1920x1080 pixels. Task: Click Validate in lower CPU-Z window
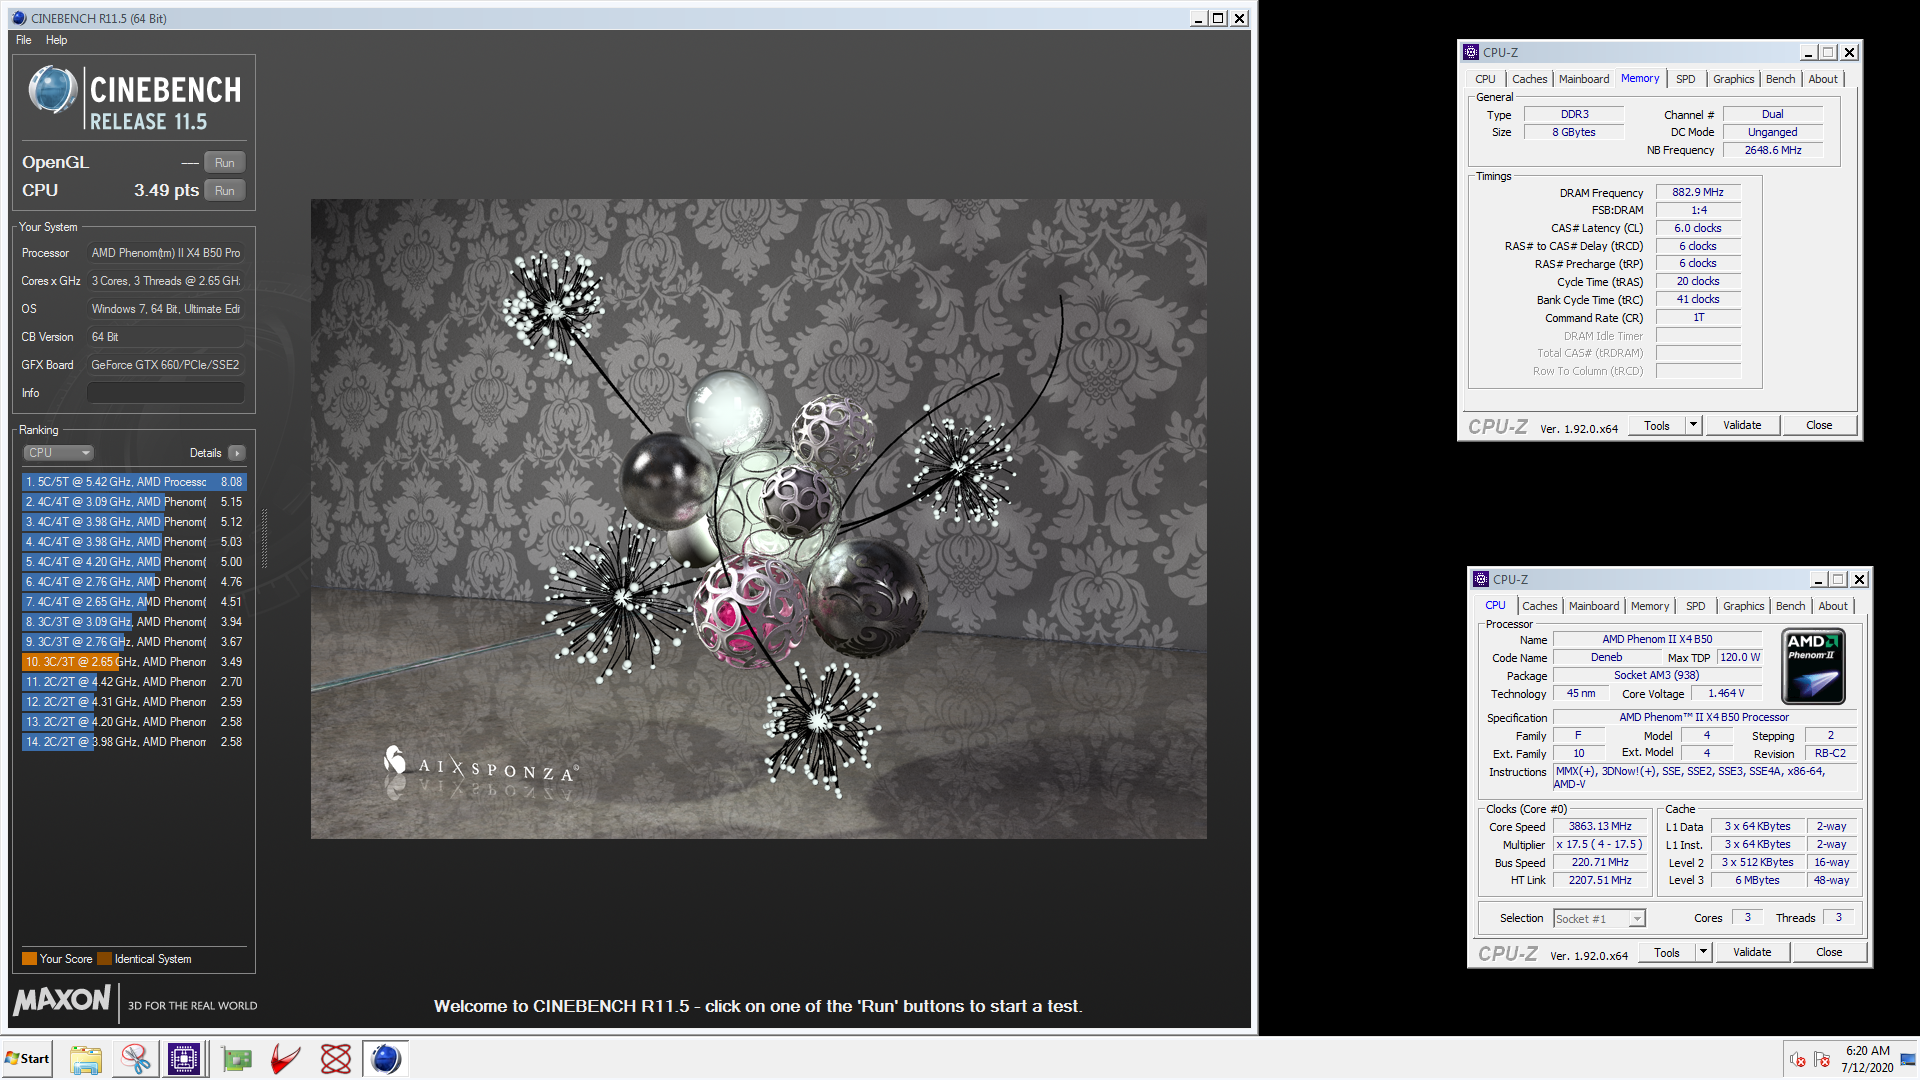click(x=1752, y=952)
